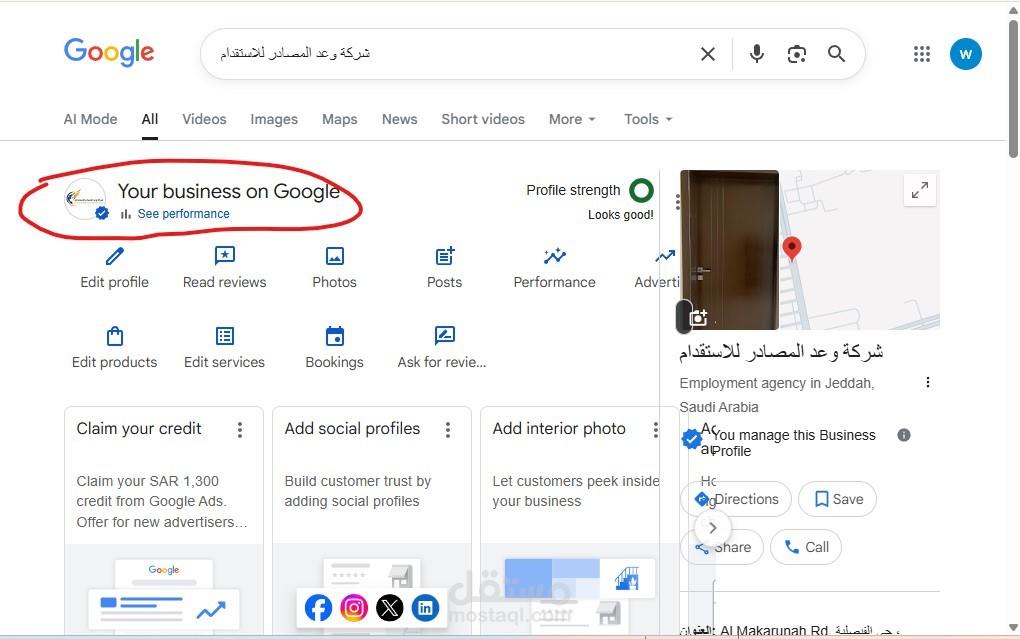Click the brown door business photo
The width and height of the screenshot is (1020, 639).
pos(729,250)
